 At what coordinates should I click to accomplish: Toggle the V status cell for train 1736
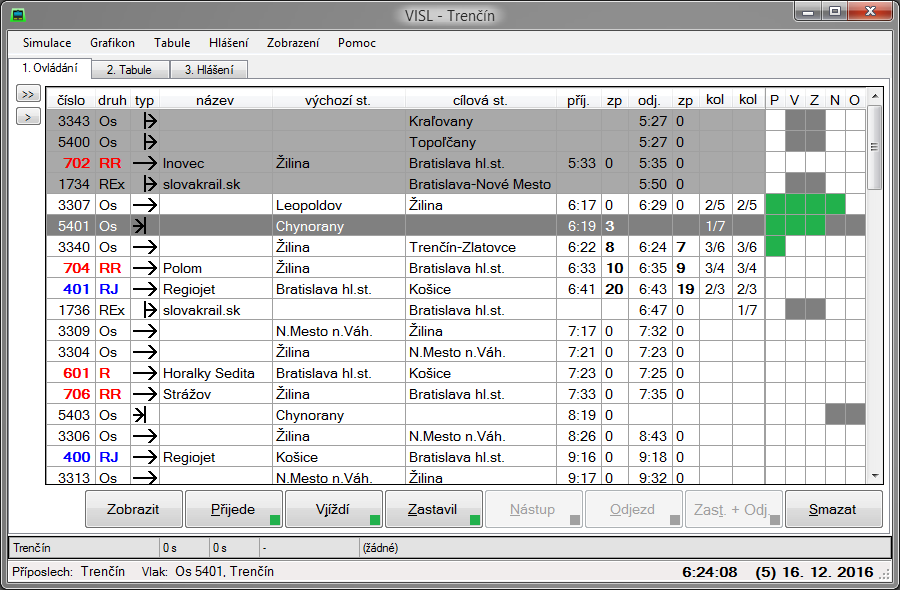795,310
